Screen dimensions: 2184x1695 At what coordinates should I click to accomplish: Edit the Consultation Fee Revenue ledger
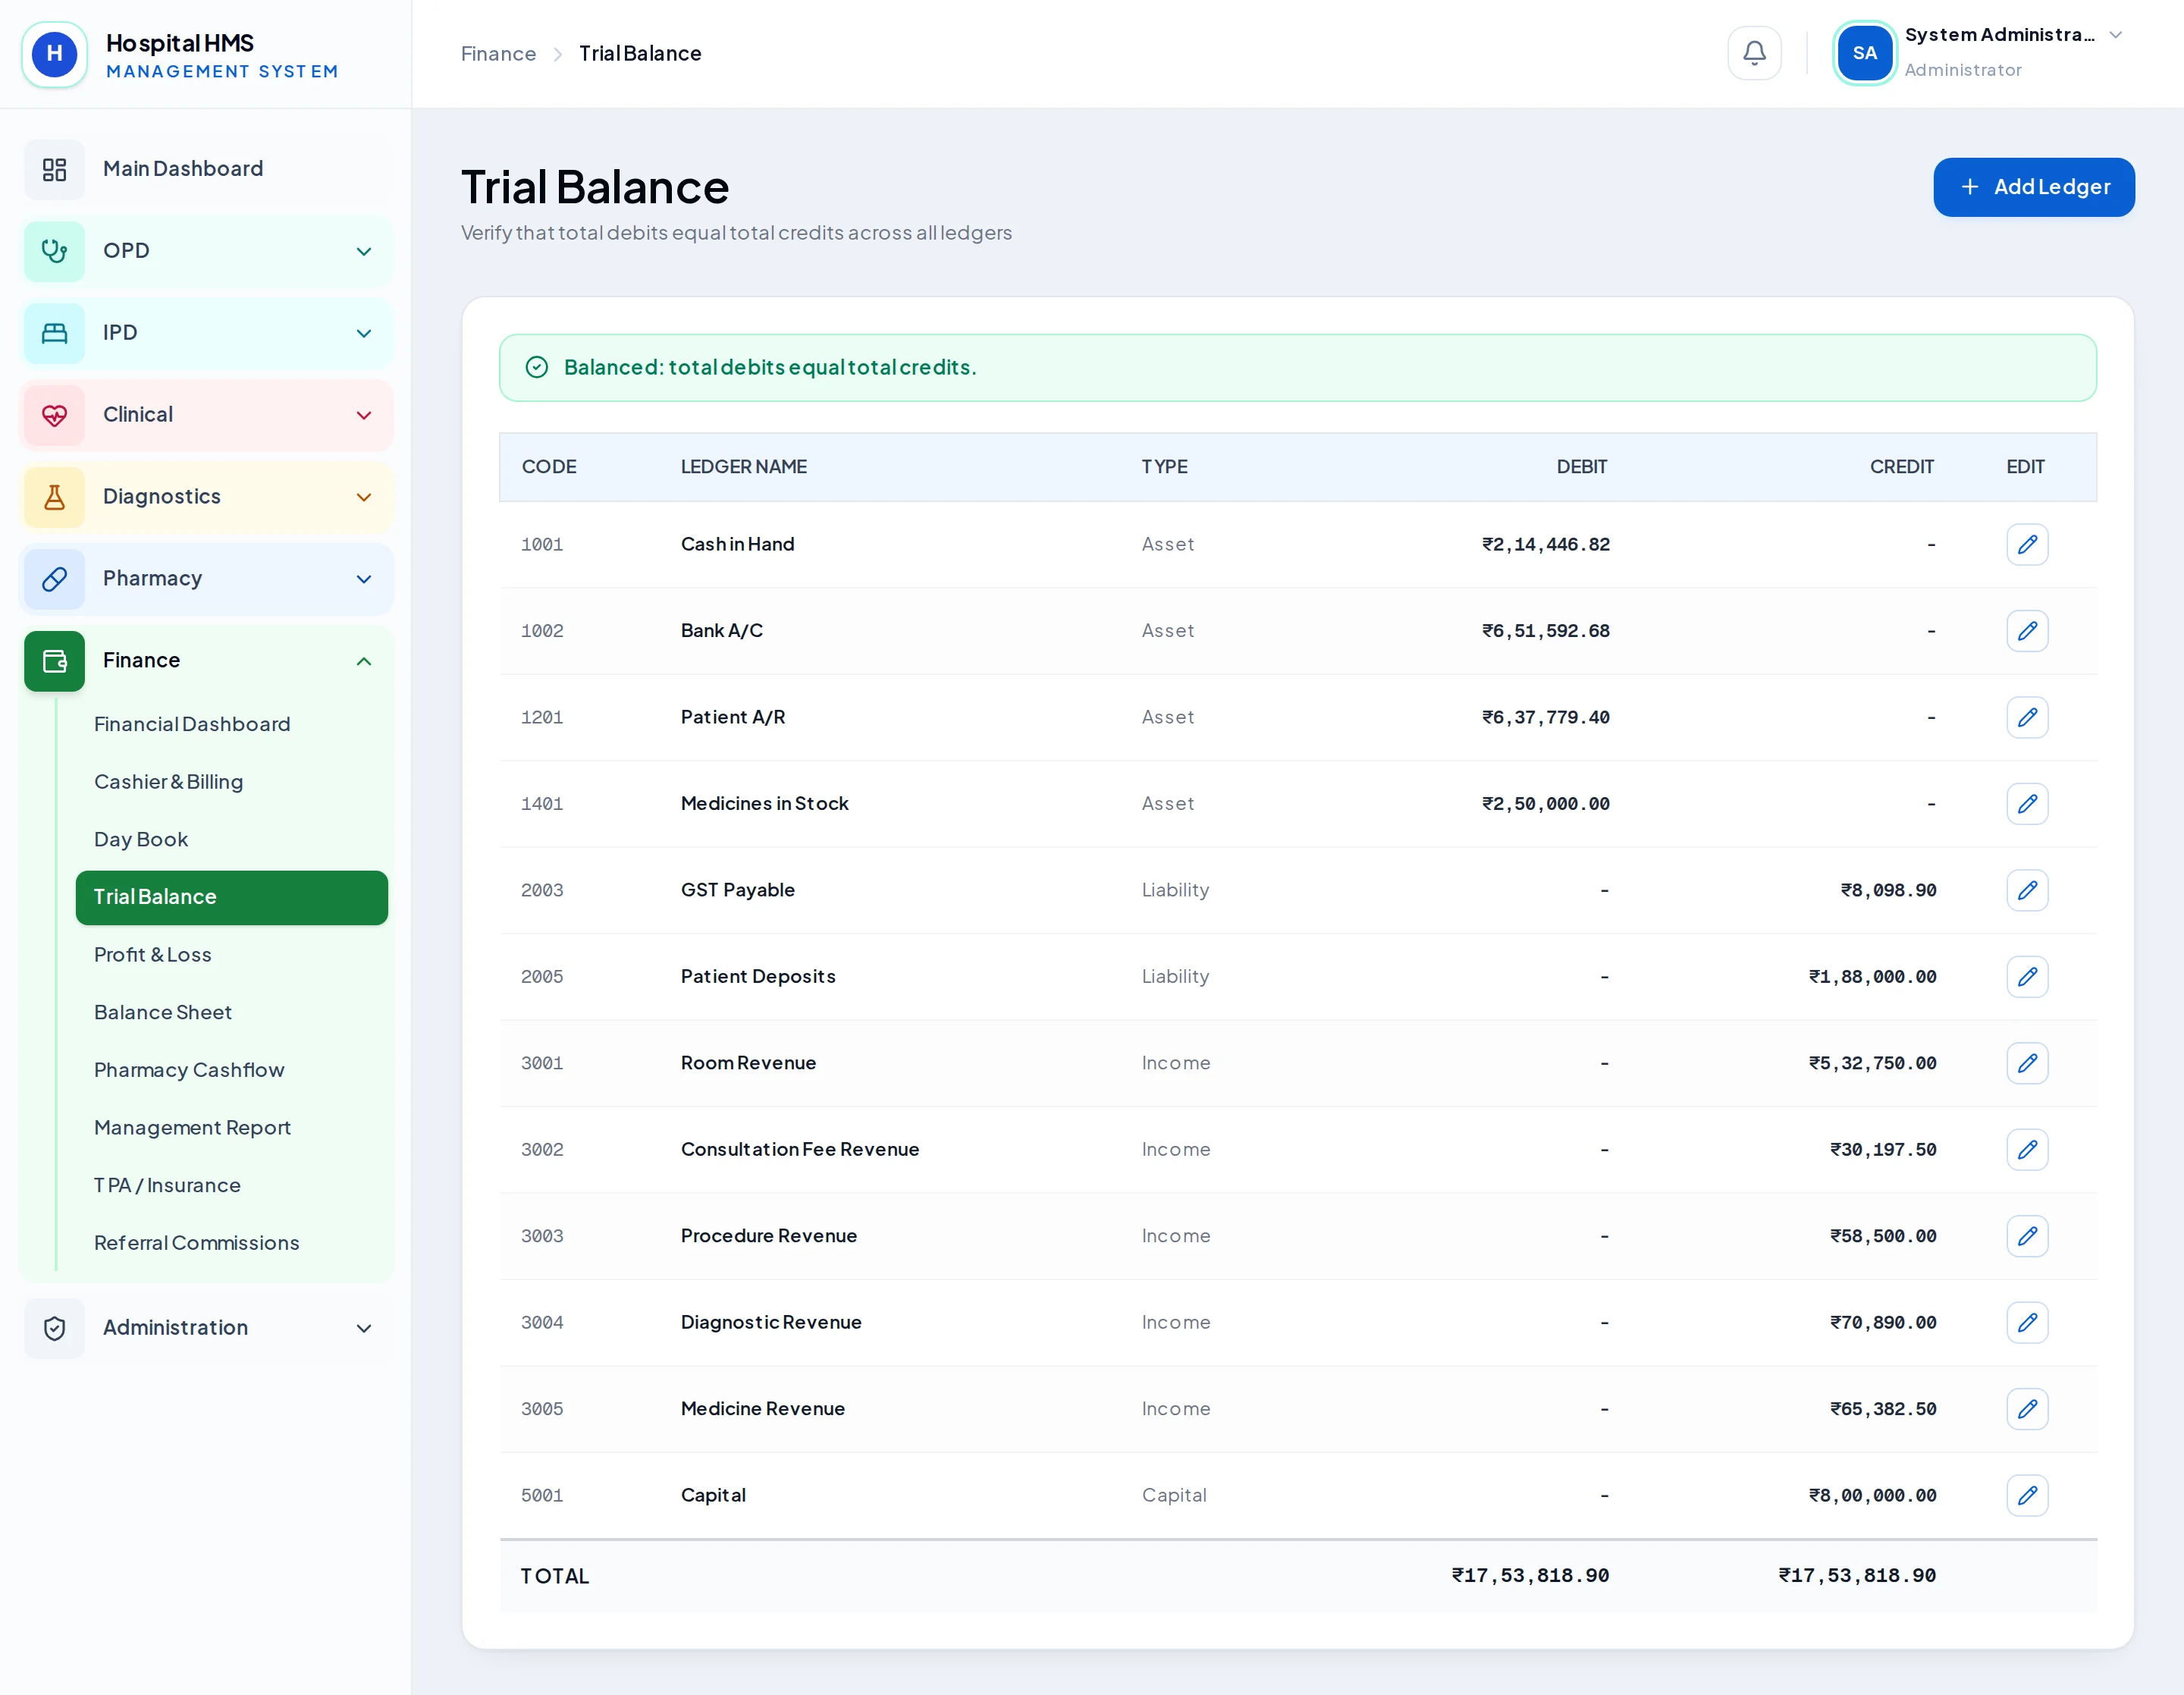tap(2027, 1150)
